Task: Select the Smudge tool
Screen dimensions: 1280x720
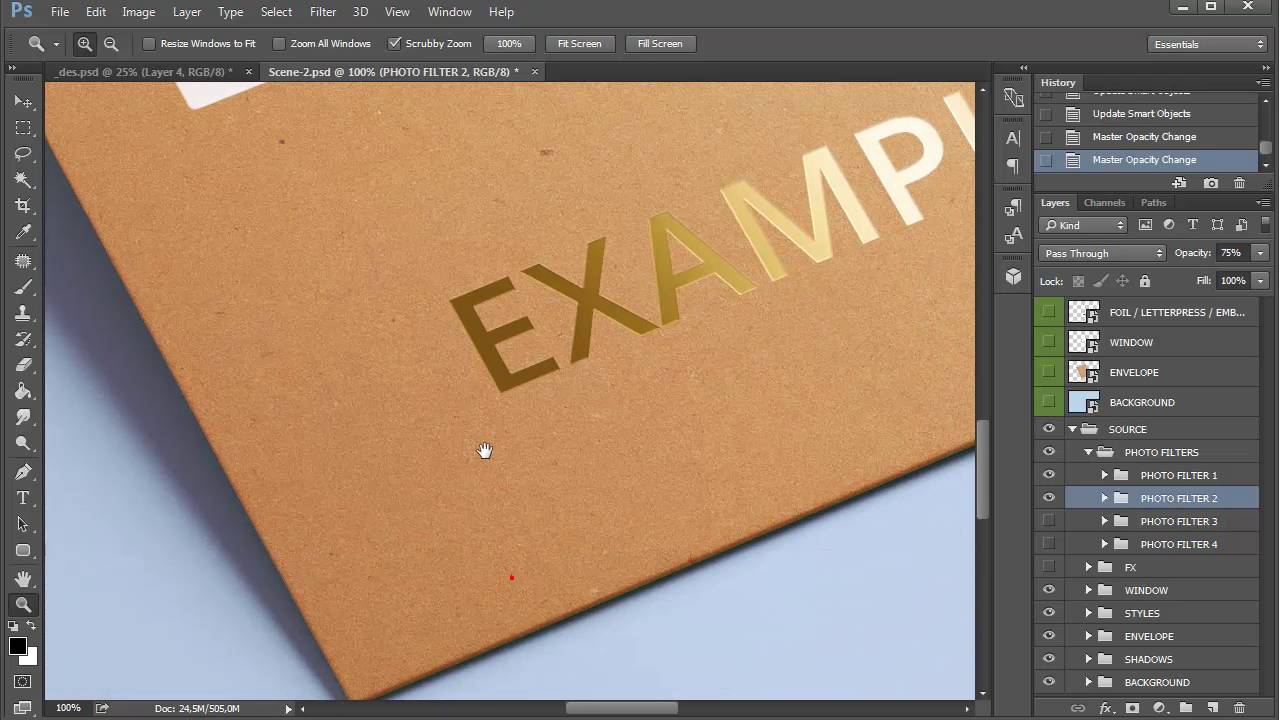Action: click(23, 417)
